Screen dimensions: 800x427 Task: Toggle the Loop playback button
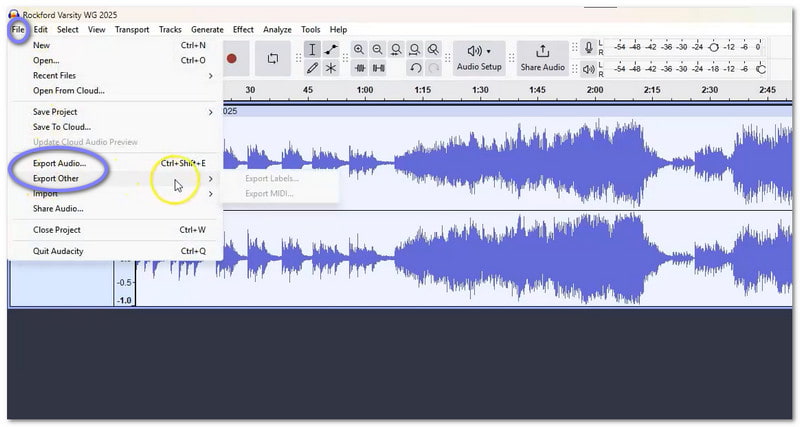[273, 59]
